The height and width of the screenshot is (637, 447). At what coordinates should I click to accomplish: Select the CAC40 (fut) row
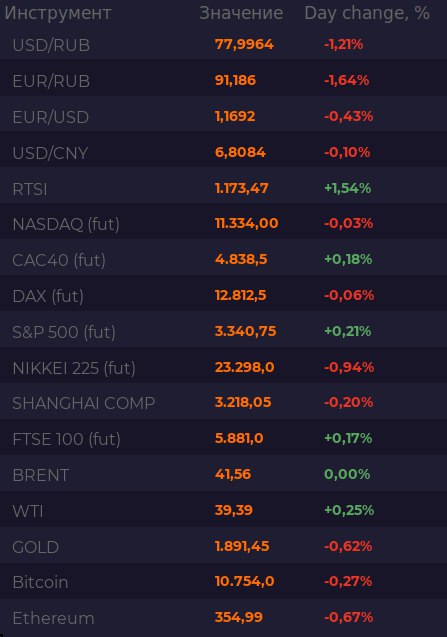224,259
